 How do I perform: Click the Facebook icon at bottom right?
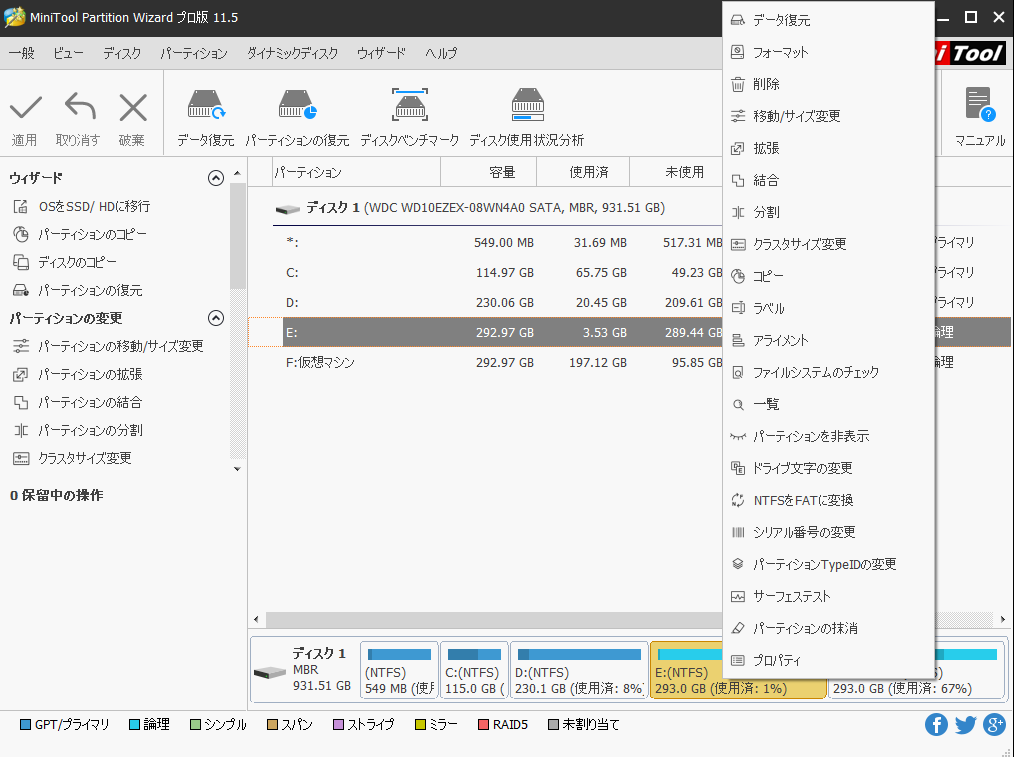(936, 724)
